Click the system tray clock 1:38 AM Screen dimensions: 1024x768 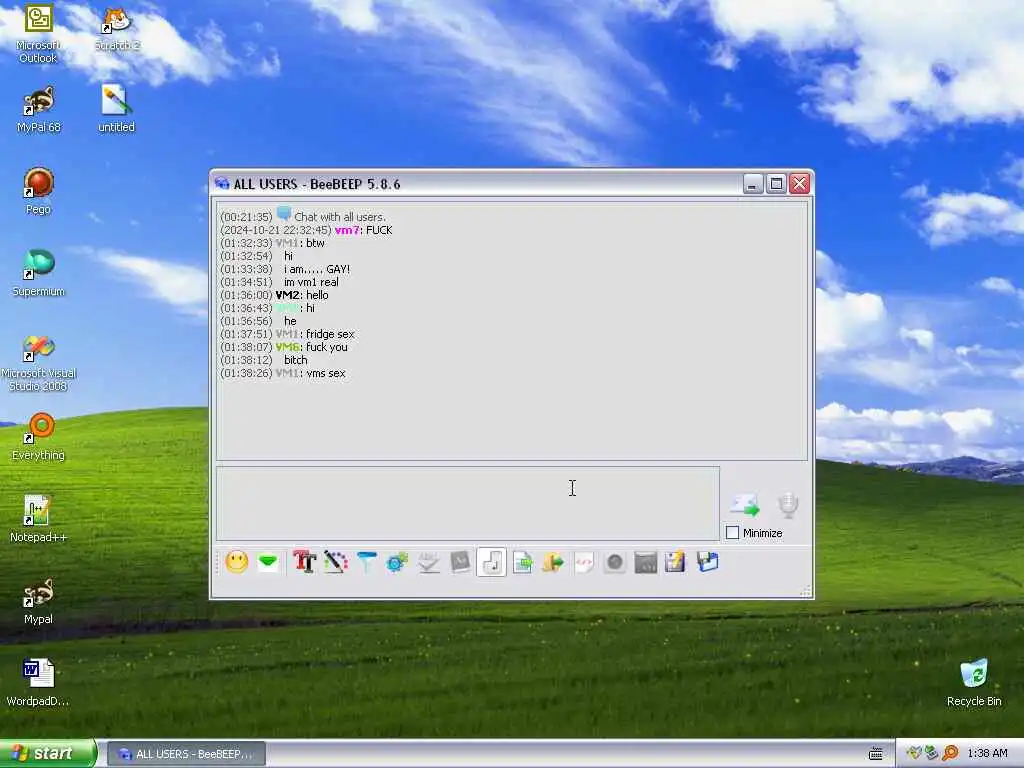click(x=987, y=753)
